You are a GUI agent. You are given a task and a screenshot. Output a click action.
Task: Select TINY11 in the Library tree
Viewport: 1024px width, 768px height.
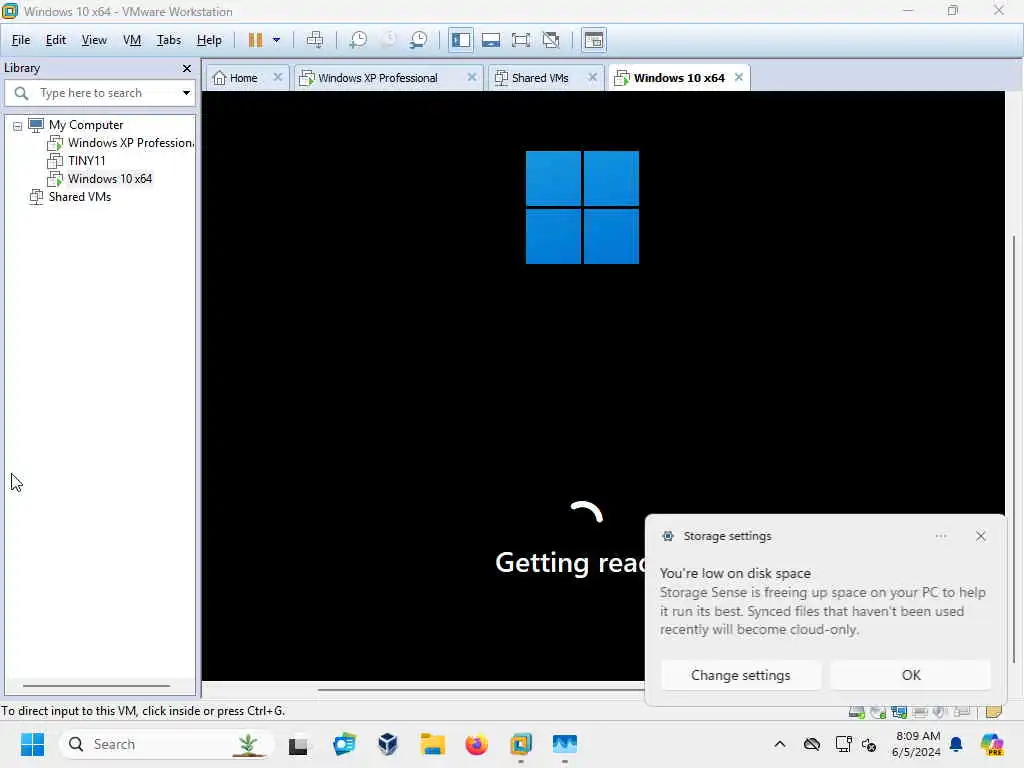[x=86, y=161]
